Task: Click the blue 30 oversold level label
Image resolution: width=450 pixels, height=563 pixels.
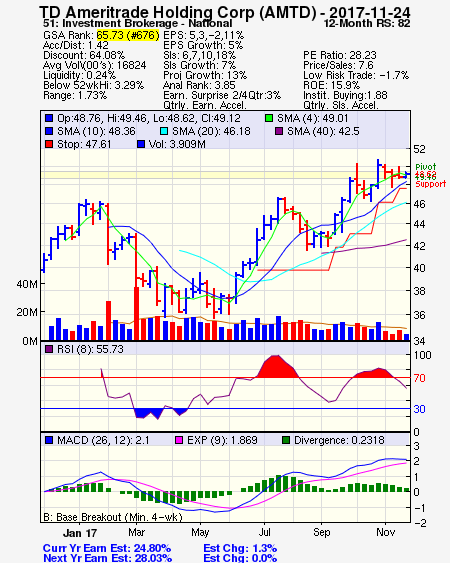Action: [x=419, y=409]
